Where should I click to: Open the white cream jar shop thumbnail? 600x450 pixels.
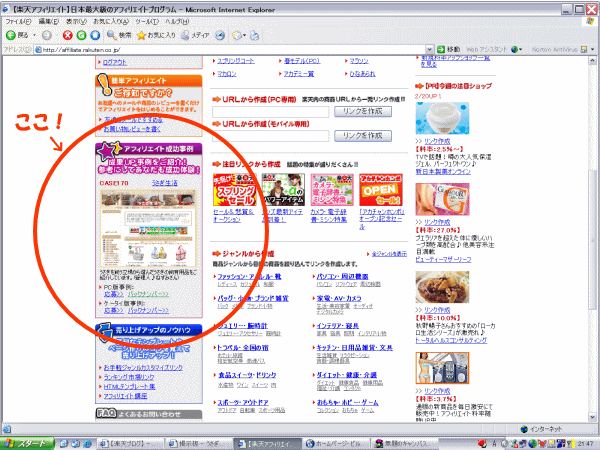click(442, 118)
